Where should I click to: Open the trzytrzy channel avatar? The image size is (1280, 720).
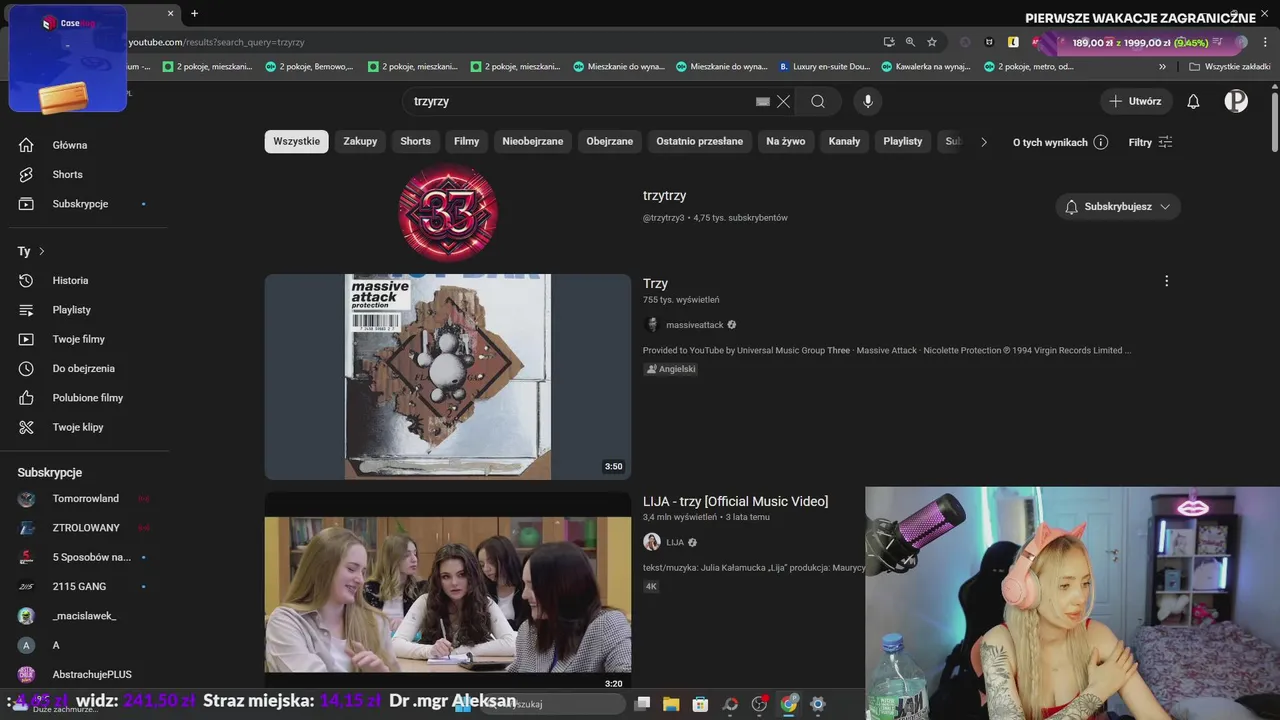448,212
